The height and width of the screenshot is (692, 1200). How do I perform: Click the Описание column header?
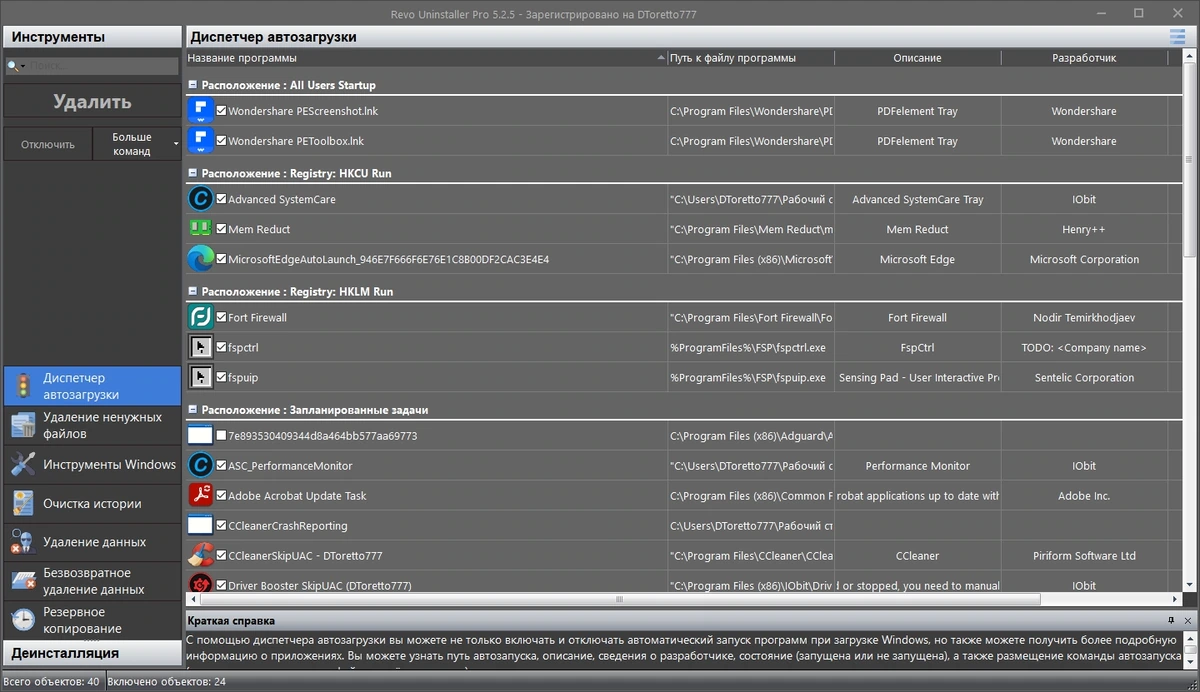tap(917, 58)
